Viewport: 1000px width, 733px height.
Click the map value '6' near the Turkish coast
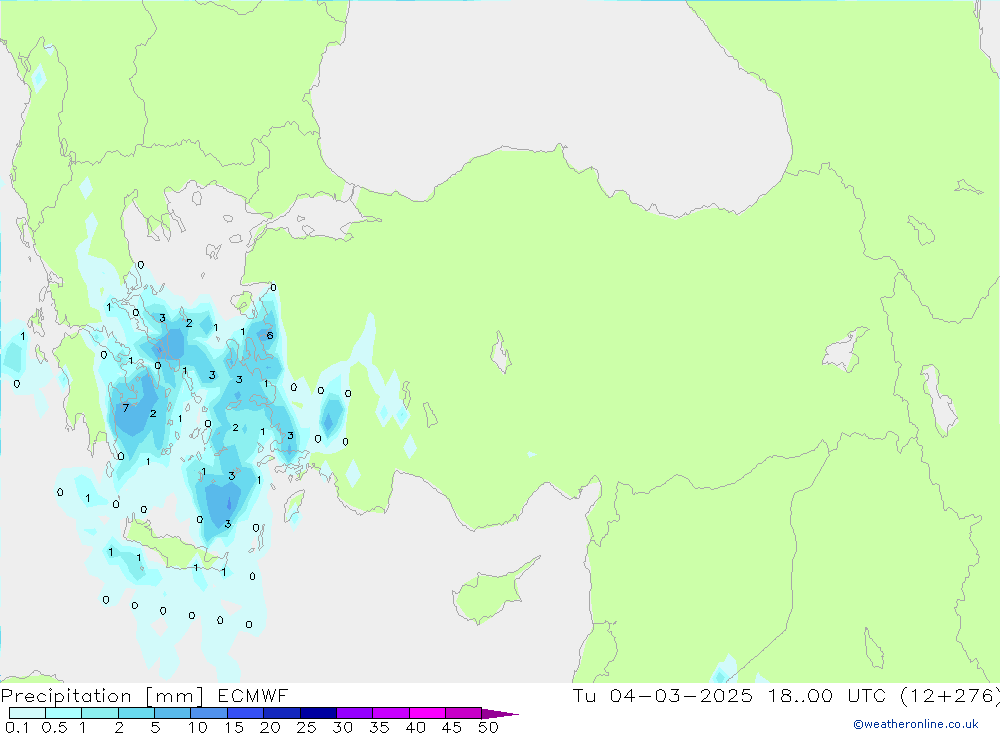point(270,336)
